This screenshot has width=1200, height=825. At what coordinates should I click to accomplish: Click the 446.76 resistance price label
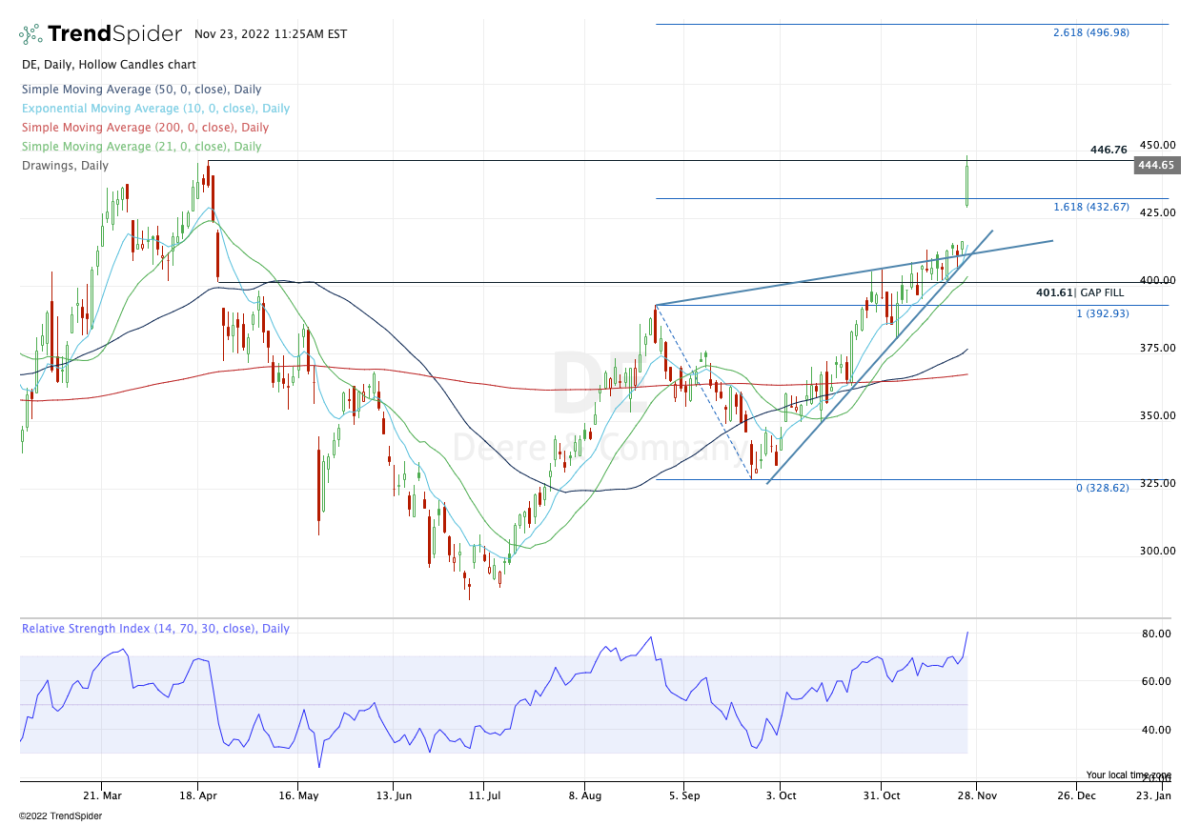pyautogui.click(x=1109, y=150)
